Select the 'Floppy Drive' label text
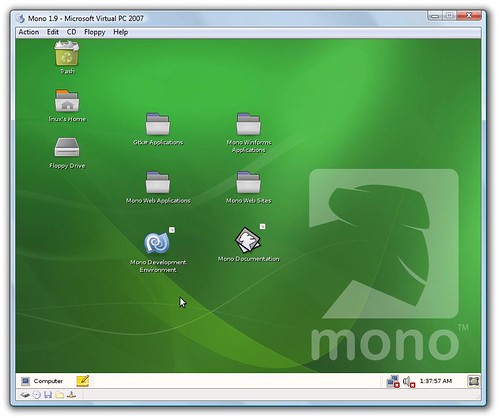 coord(67,166)
